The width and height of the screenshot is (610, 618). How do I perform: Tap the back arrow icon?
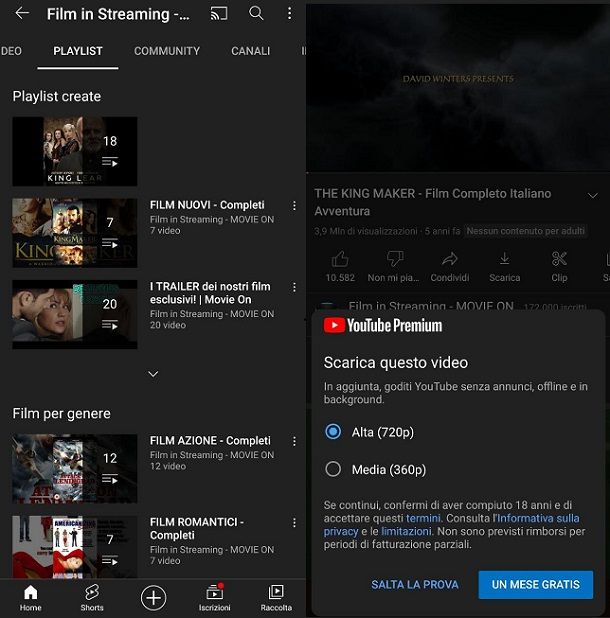22,13
